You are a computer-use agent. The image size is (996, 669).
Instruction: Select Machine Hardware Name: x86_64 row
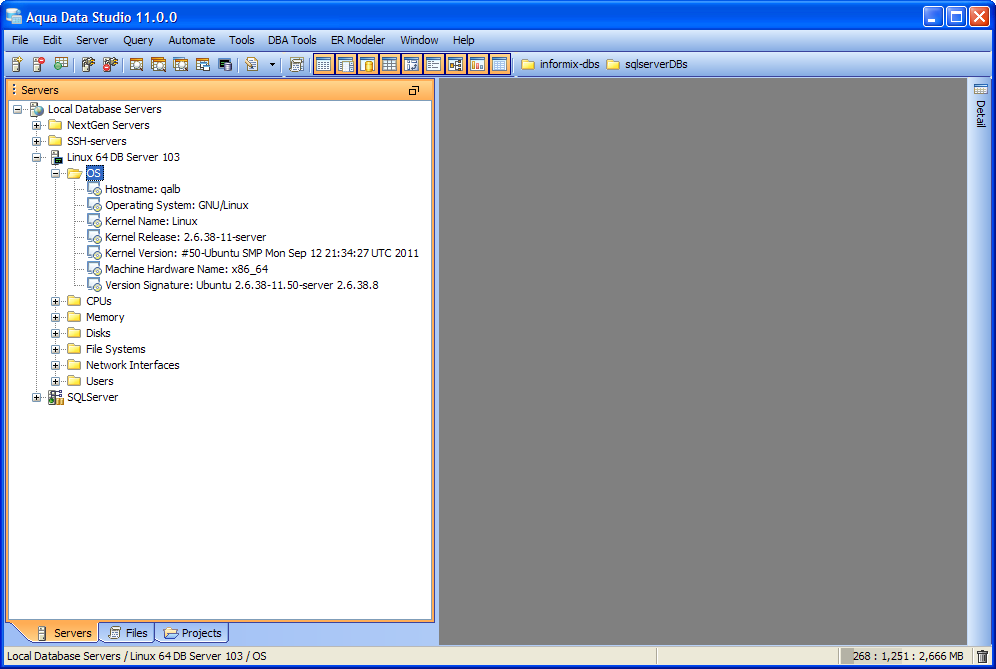click(186, 269)
